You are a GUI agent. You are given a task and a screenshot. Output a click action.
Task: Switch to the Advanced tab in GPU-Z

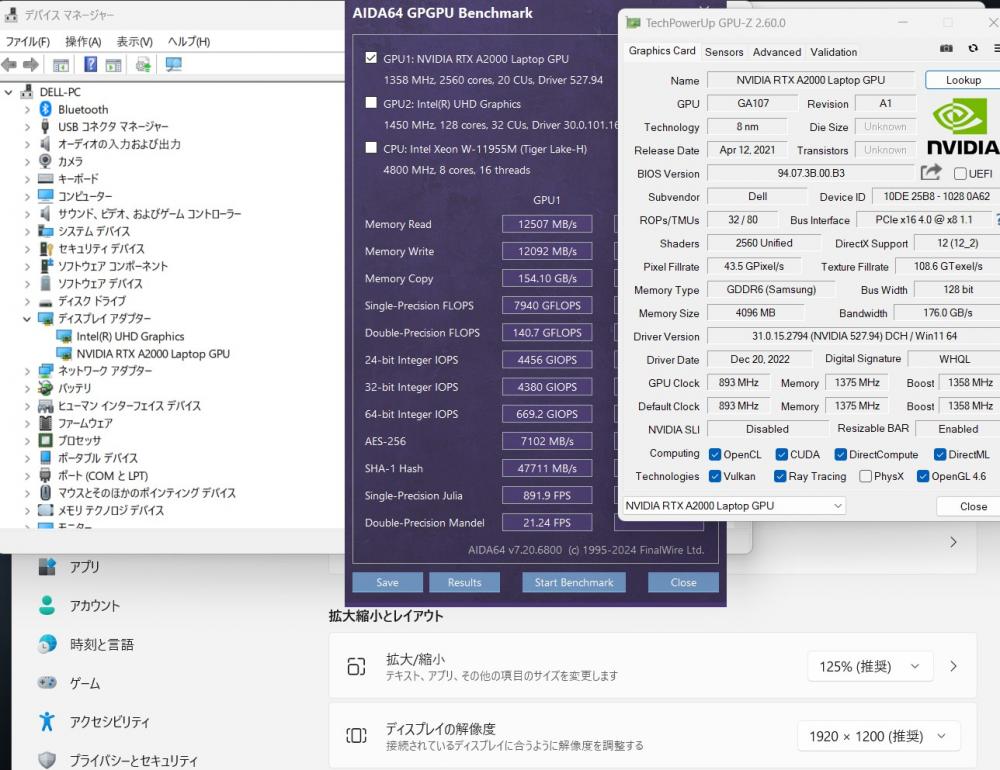tap(777, 52)
